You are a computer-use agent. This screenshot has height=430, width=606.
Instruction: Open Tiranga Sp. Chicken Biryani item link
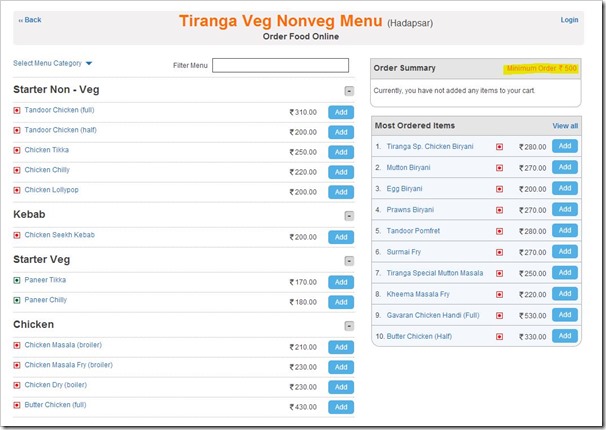429,147
